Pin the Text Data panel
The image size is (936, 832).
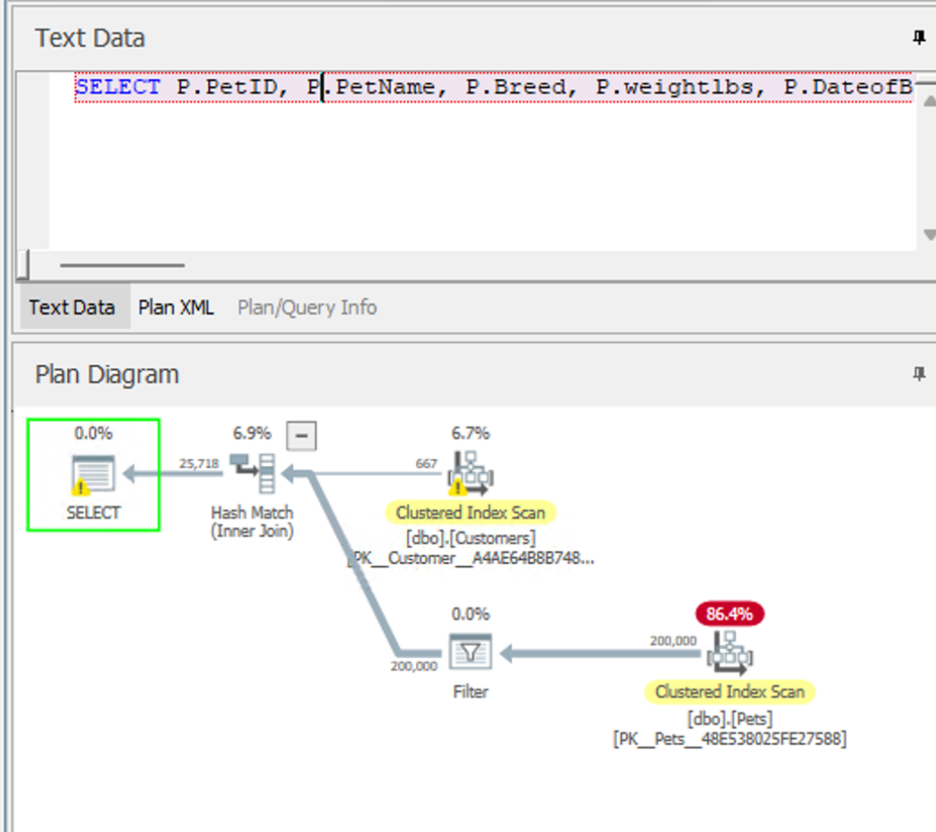(x=919, y=38)
